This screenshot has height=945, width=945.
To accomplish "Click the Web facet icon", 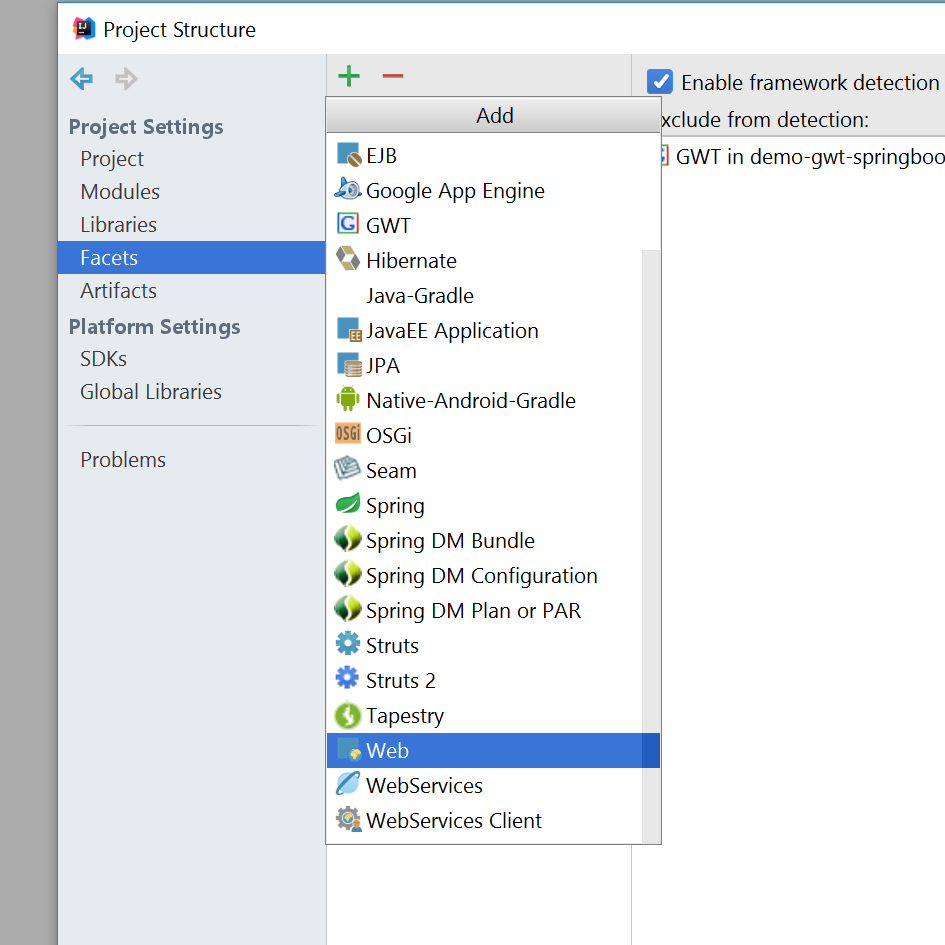I will pos(348,750).
